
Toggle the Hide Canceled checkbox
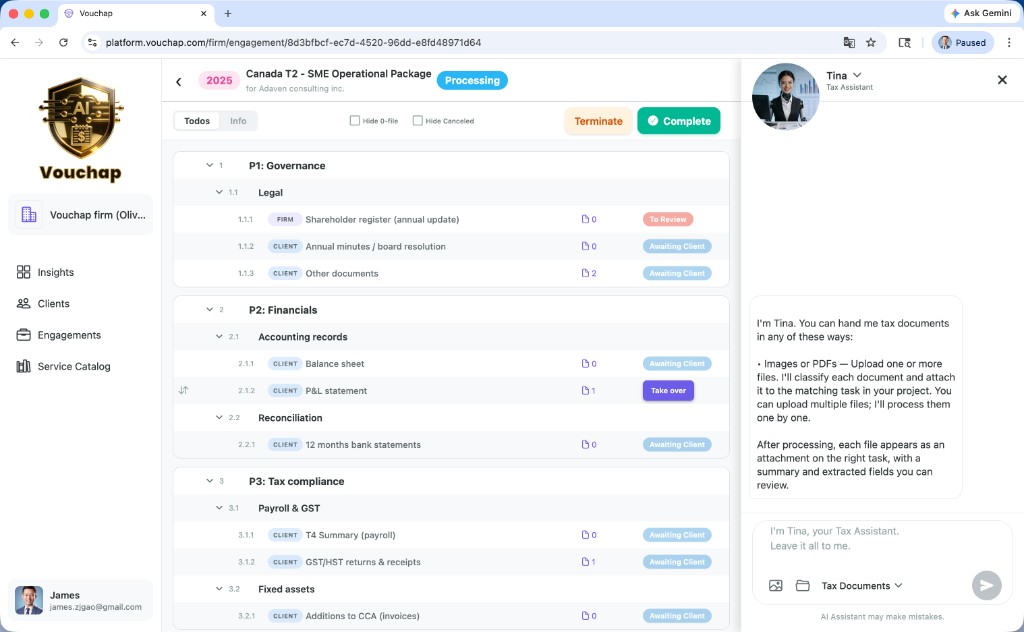coord(417,121)
